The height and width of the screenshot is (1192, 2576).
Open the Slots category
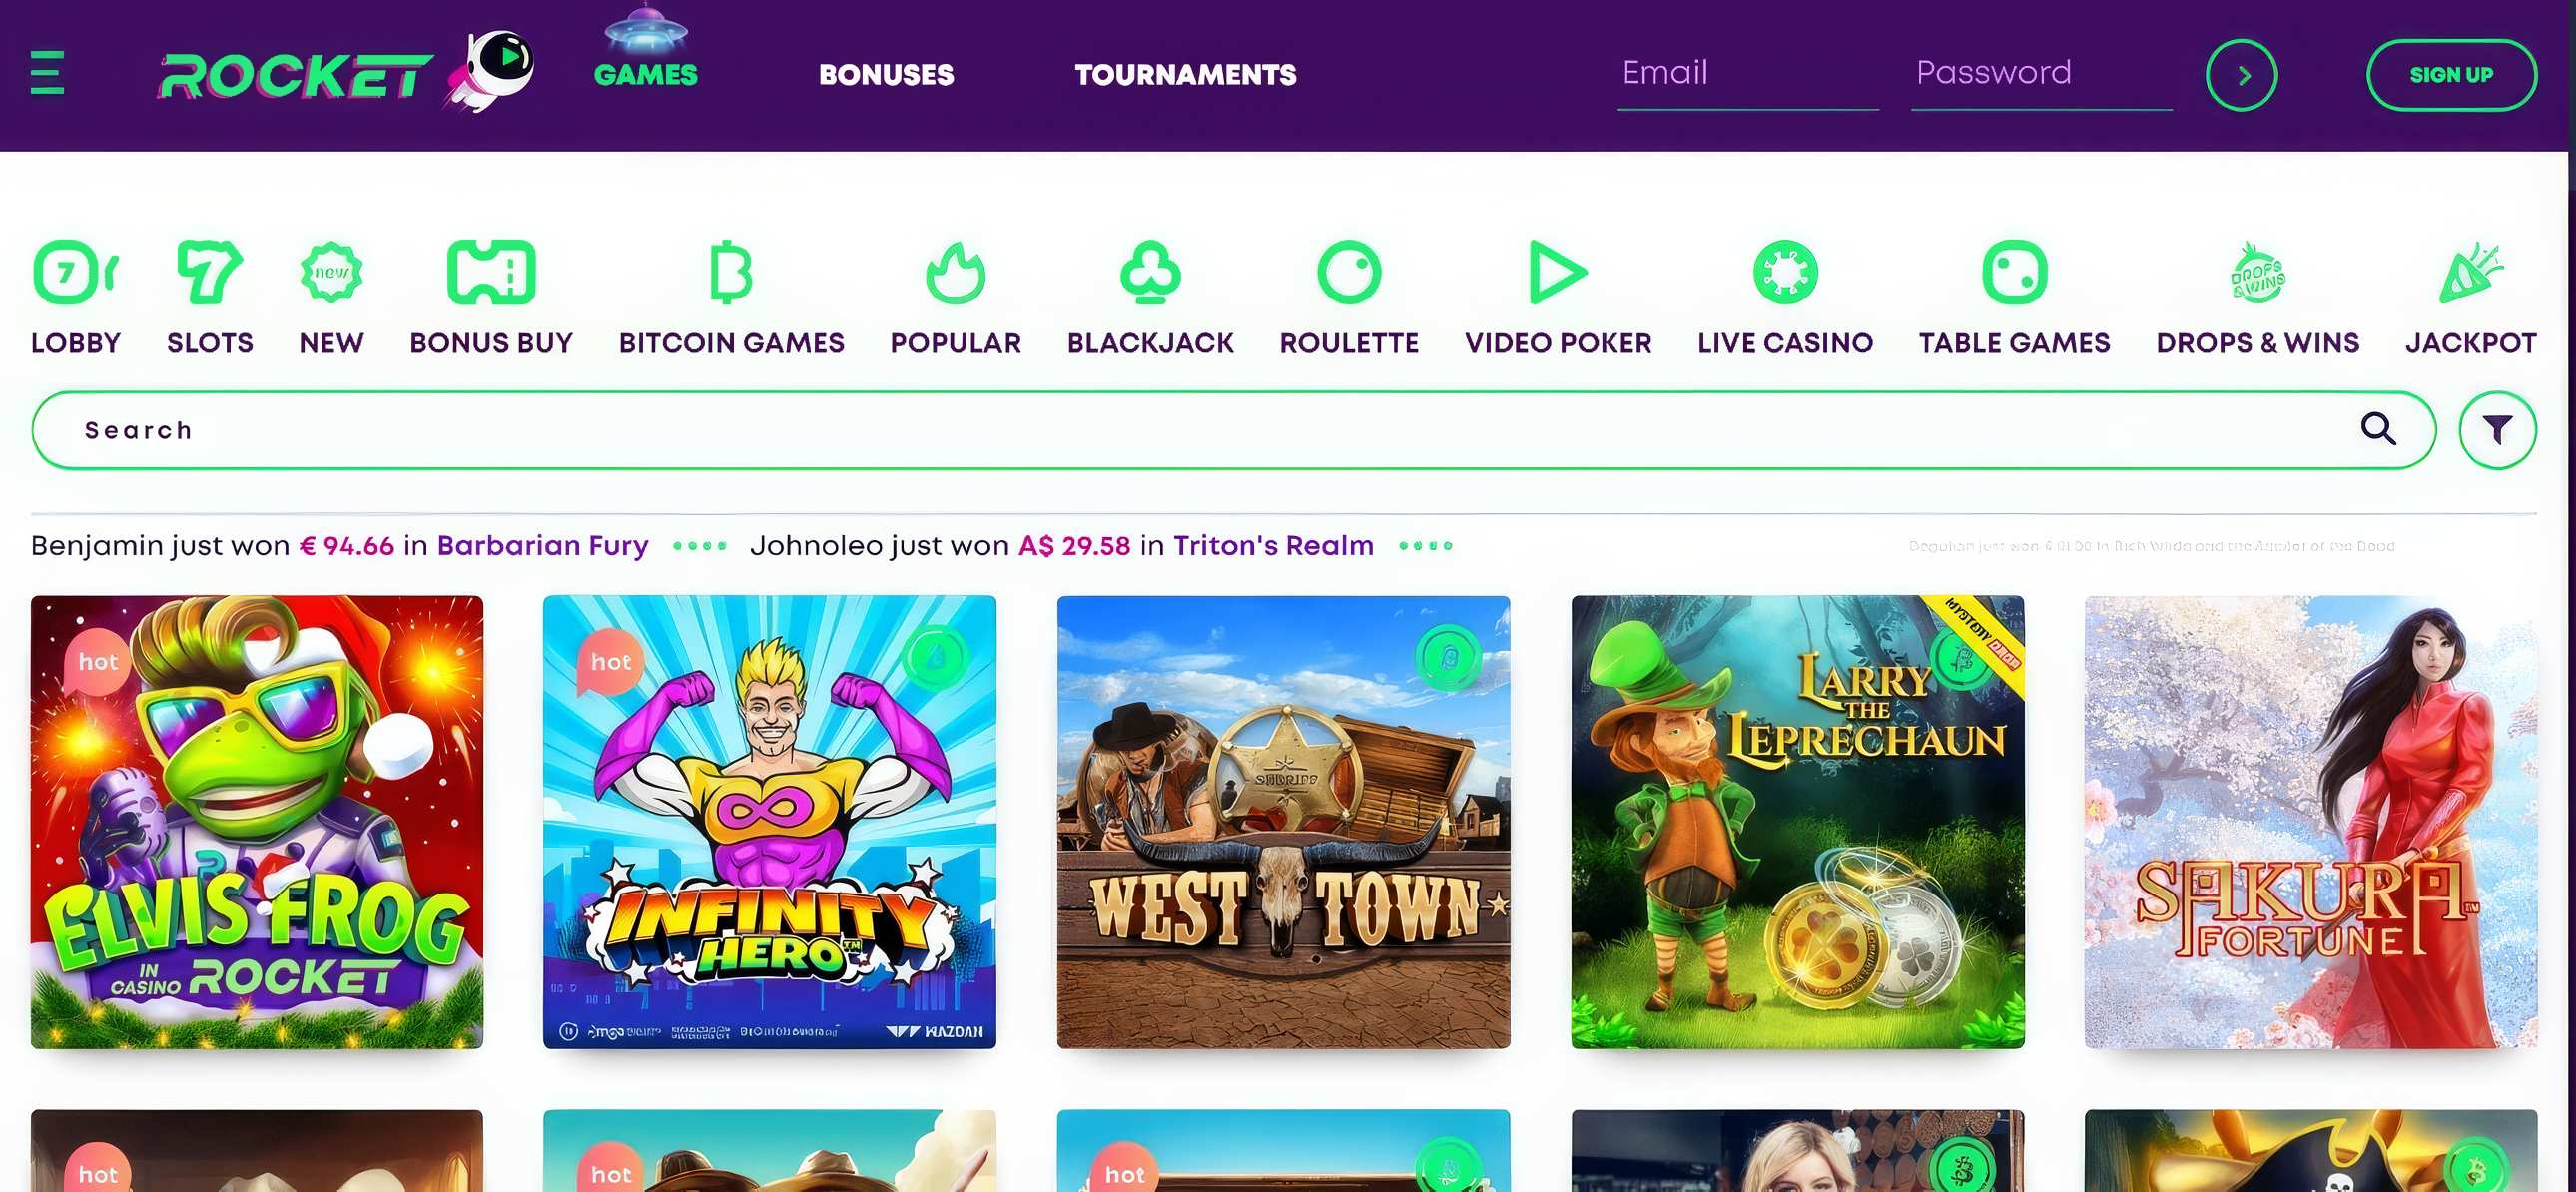(x=210, y=298)
